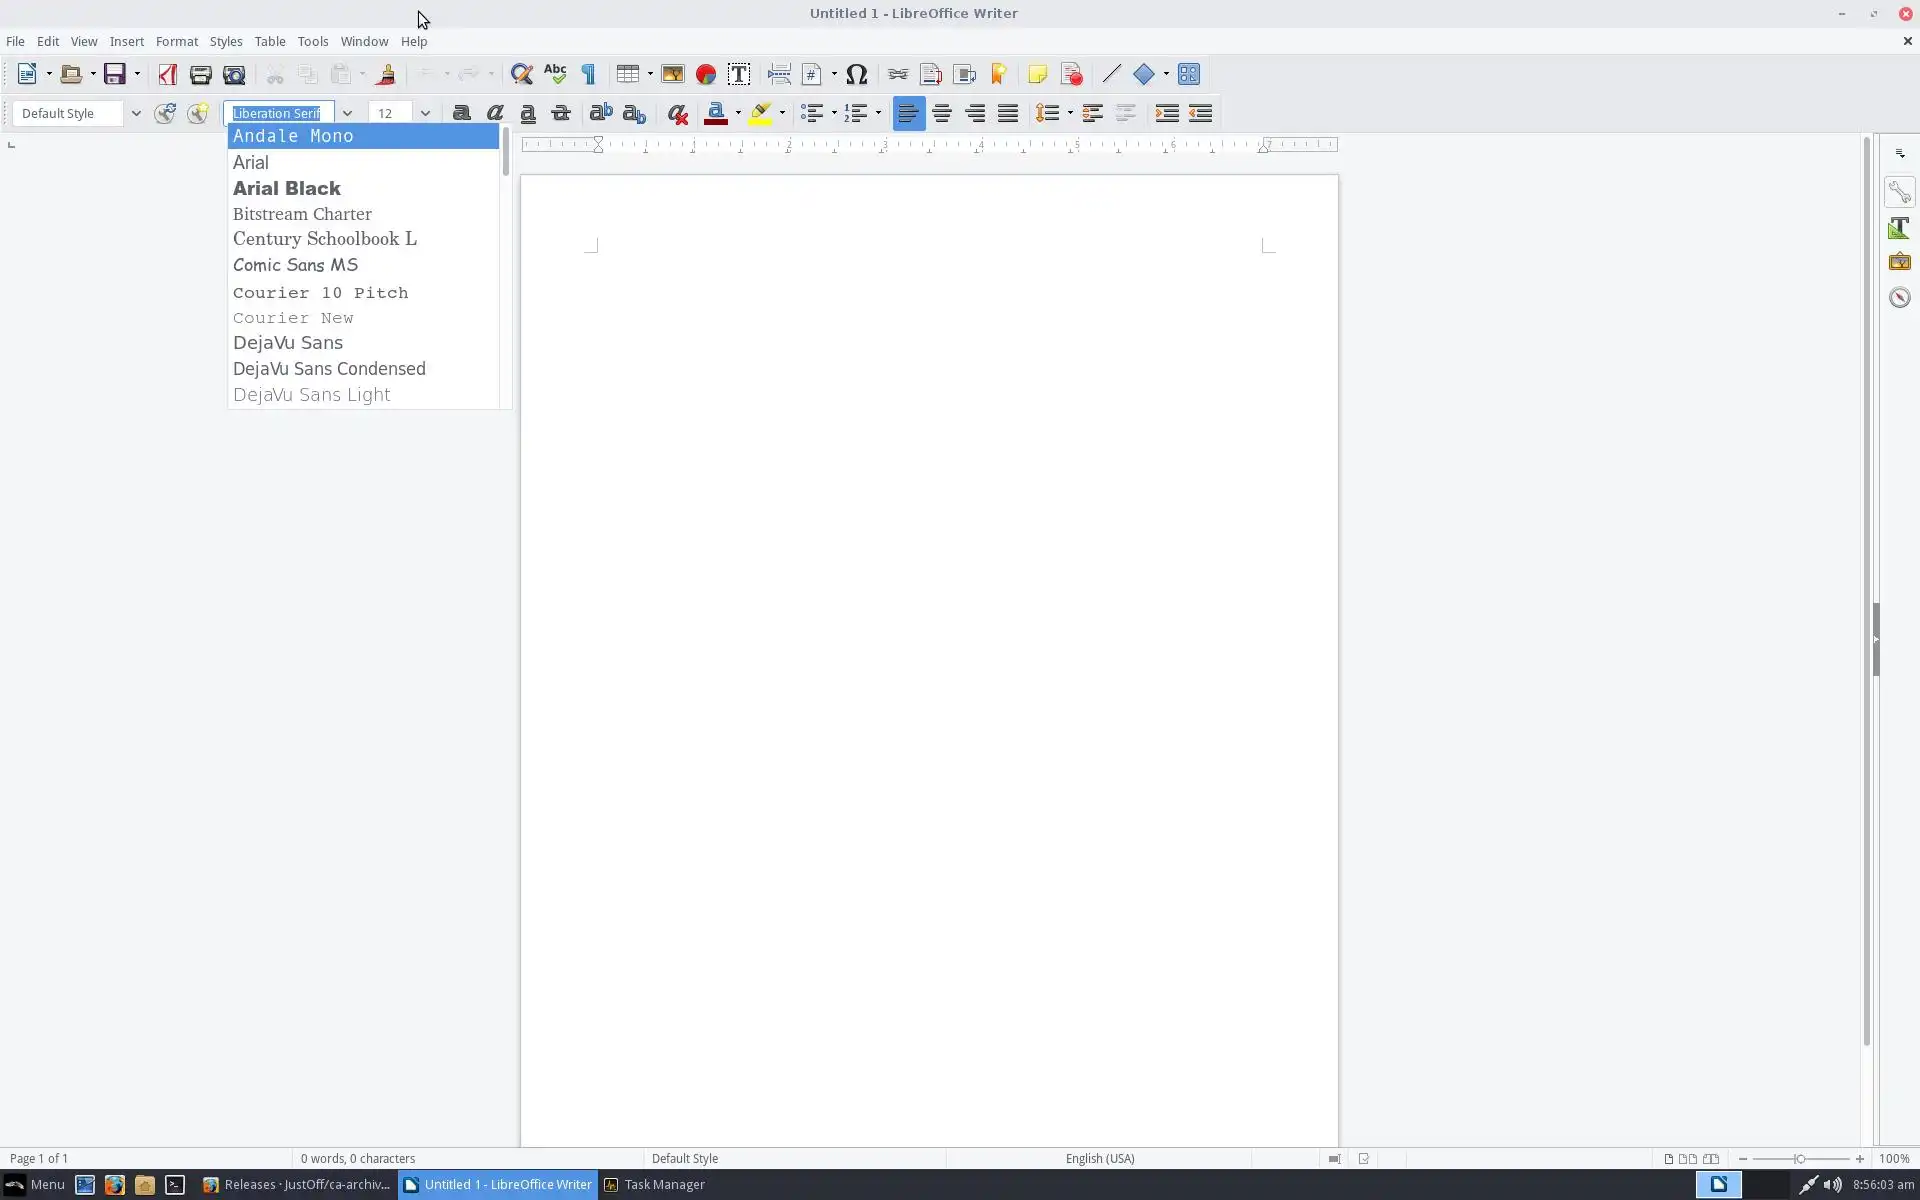Toggle Bold formatting button

(x=461, y=113)
